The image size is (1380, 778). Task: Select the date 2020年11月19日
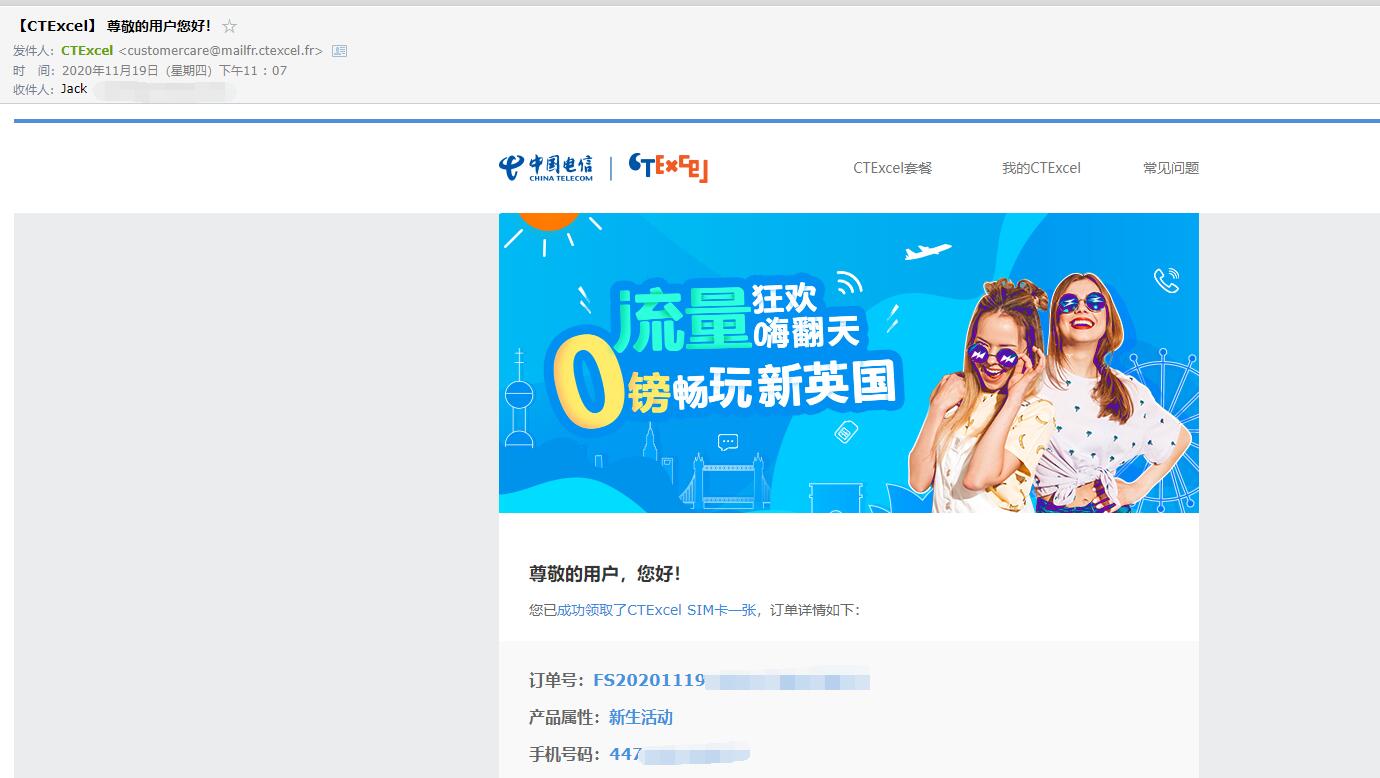tap(110, 70)
